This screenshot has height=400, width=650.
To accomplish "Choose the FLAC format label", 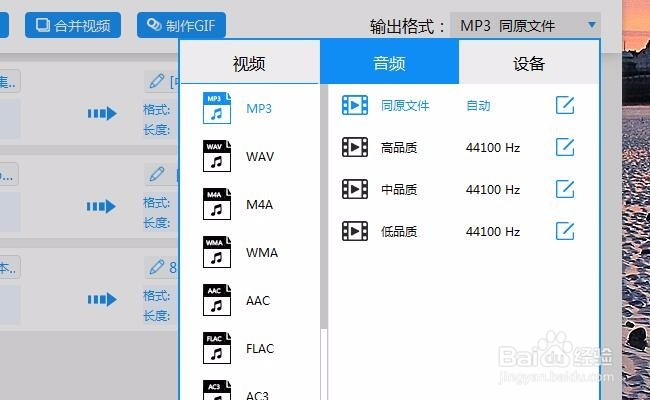I will point(260,349).
